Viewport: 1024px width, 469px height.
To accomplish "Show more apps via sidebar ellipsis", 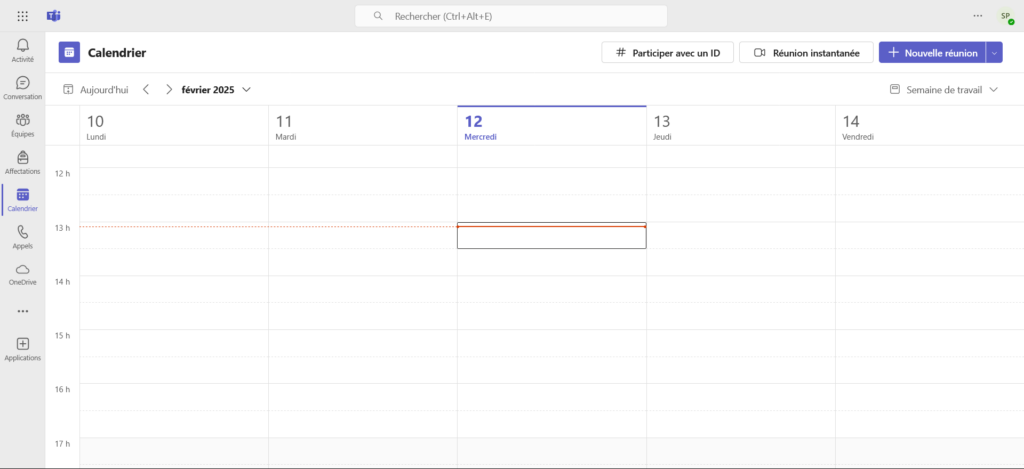I will (23, 312).
